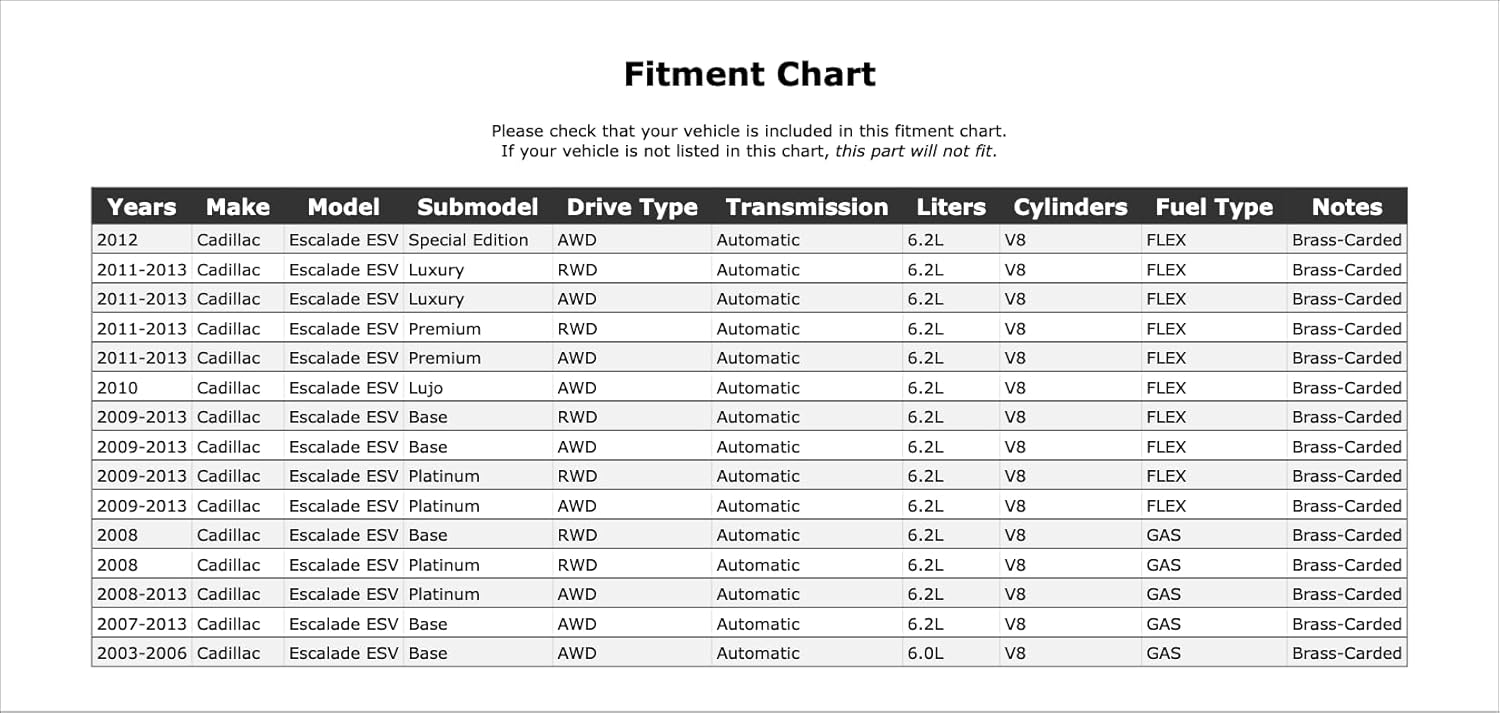The image size is (1500, 713).
Task: Click the Liters column header
Action: [x=951, y=207]
